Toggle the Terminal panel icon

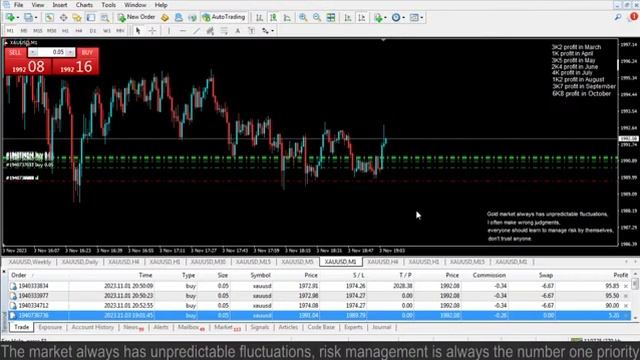point(91,18)
